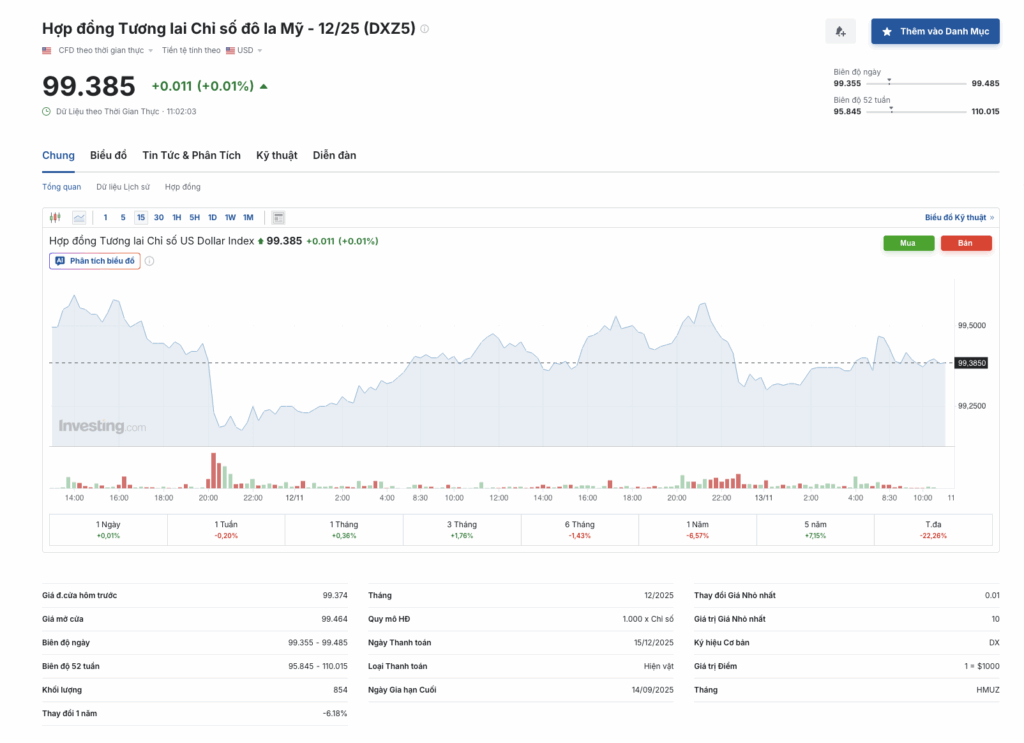Click the news overlay icon in chart toolbar
The height and width of the screenshot is (743, 1024).
pos(278,217)
